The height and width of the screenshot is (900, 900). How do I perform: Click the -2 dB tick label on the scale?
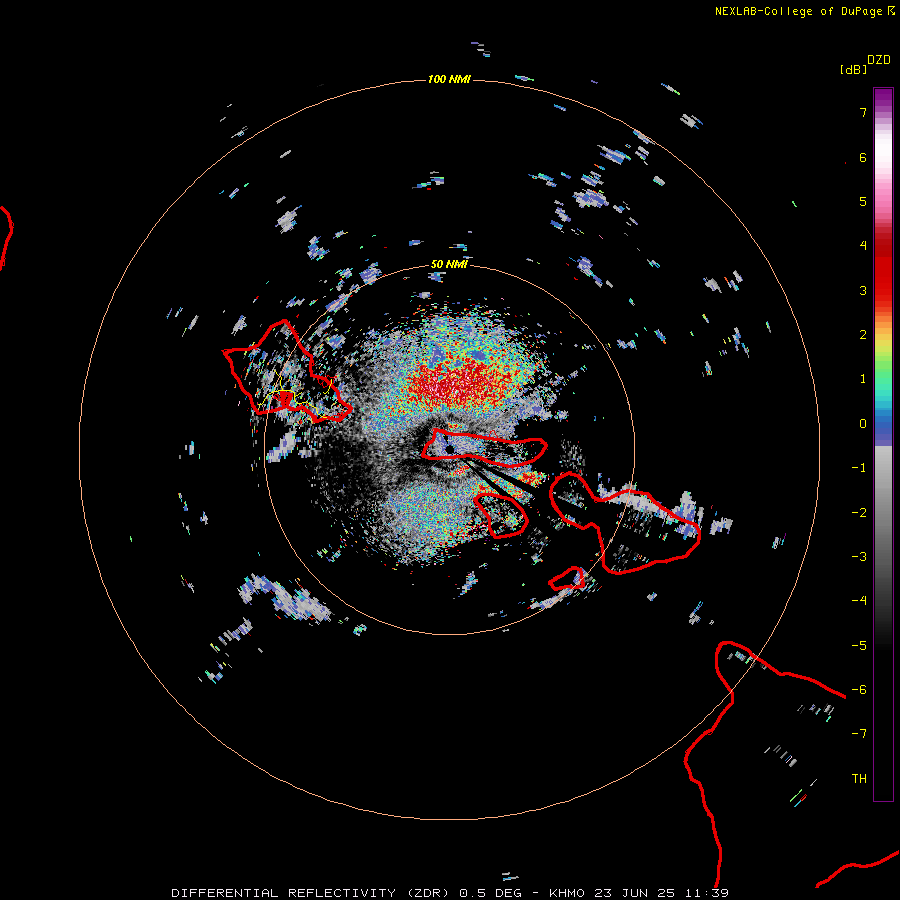[x=859, y=513]
